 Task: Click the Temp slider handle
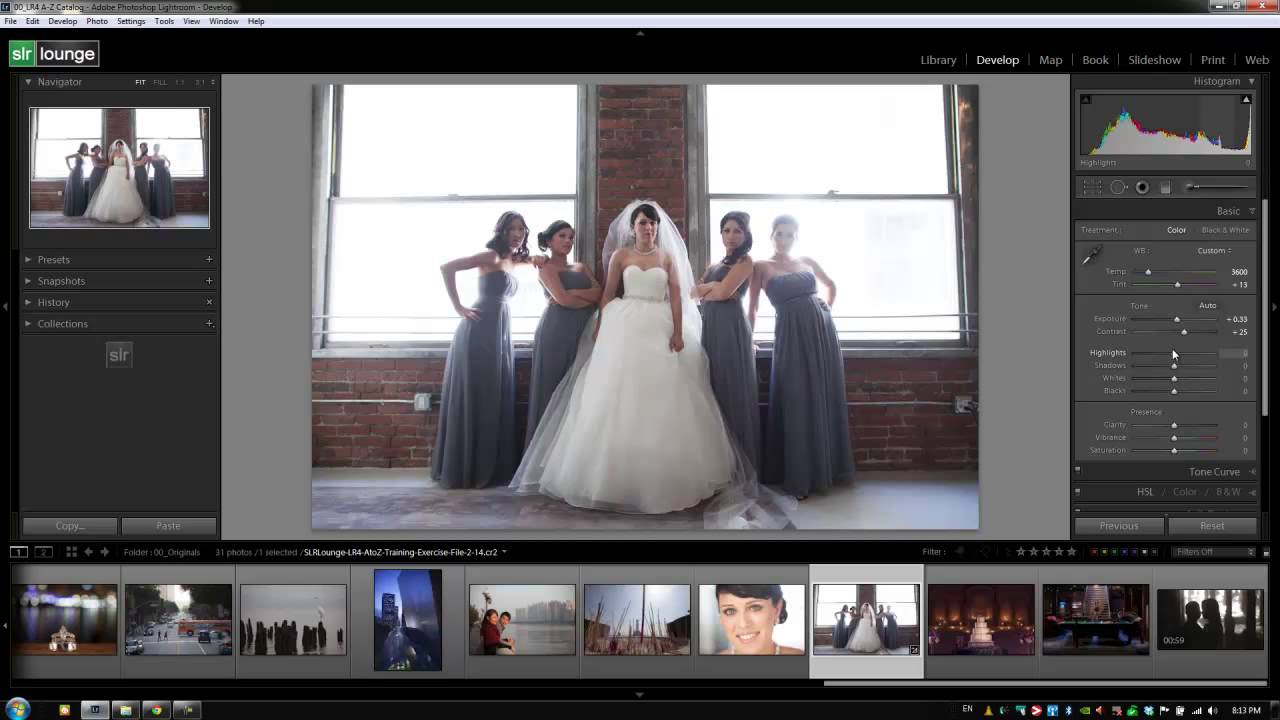(x=1148, y=272)
